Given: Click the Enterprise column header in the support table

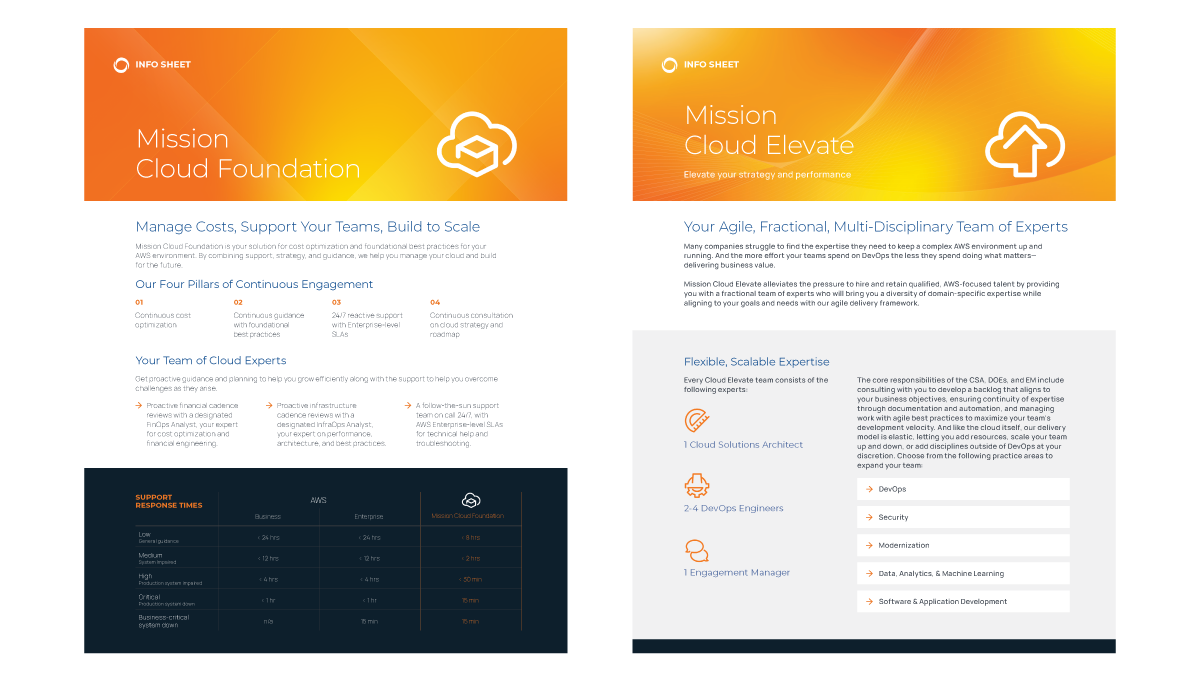Looking at the screenshot, I should pyautogui.click(x=368, y=517).
